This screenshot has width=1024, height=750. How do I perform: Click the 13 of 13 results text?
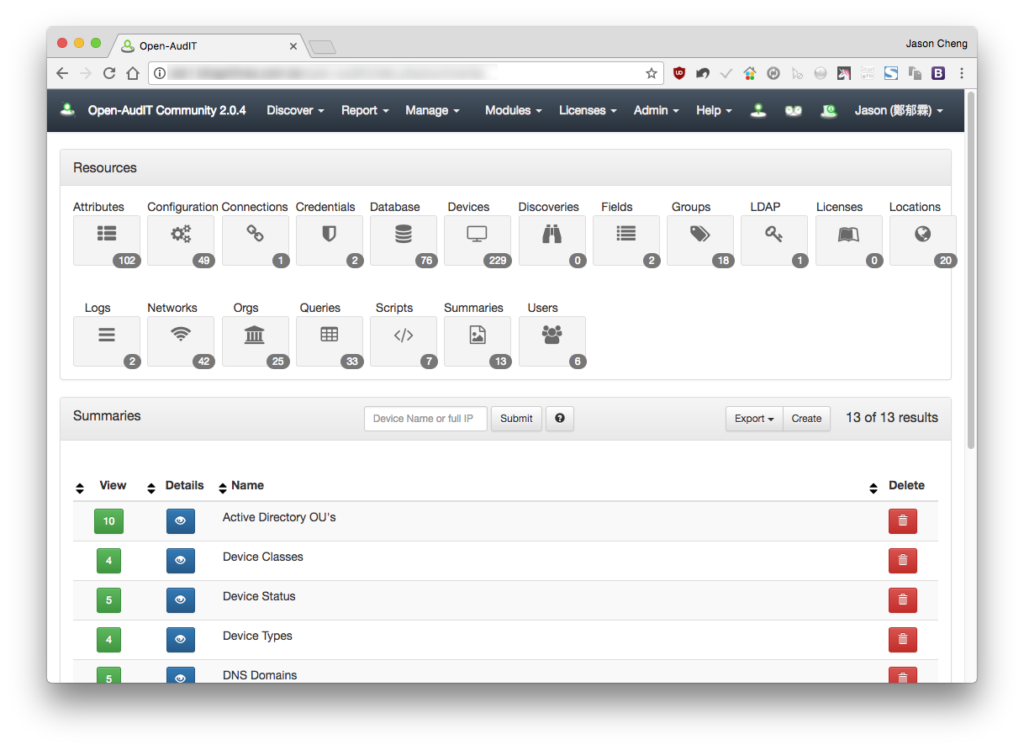click(x=891, y=417)
